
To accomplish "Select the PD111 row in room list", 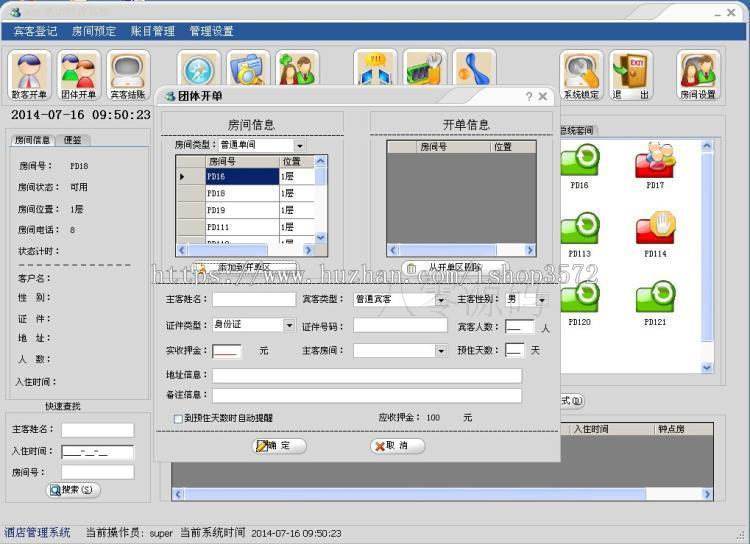I will [x=246, y=227].
